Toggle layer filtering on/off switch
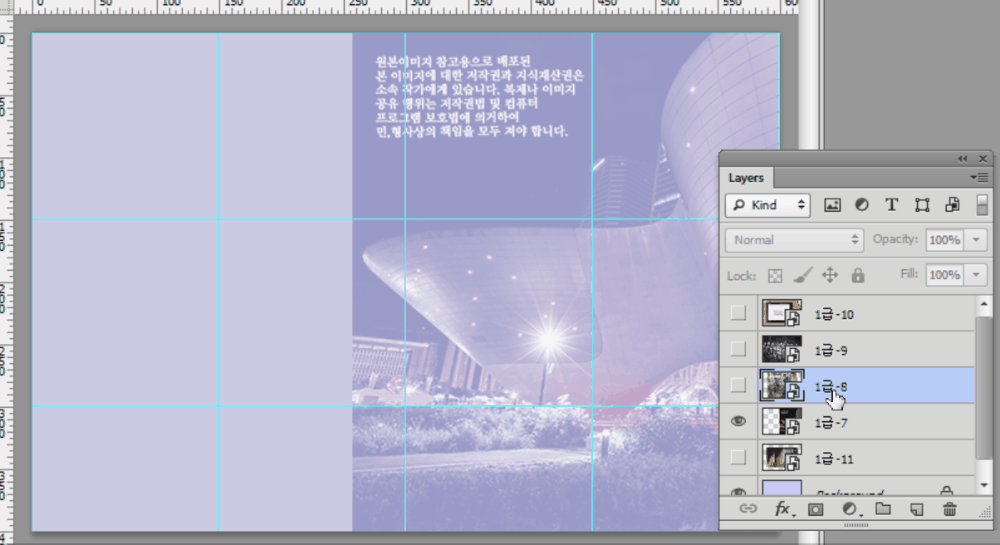Viewport: 1000px width, 545px height. click(982, 205)
